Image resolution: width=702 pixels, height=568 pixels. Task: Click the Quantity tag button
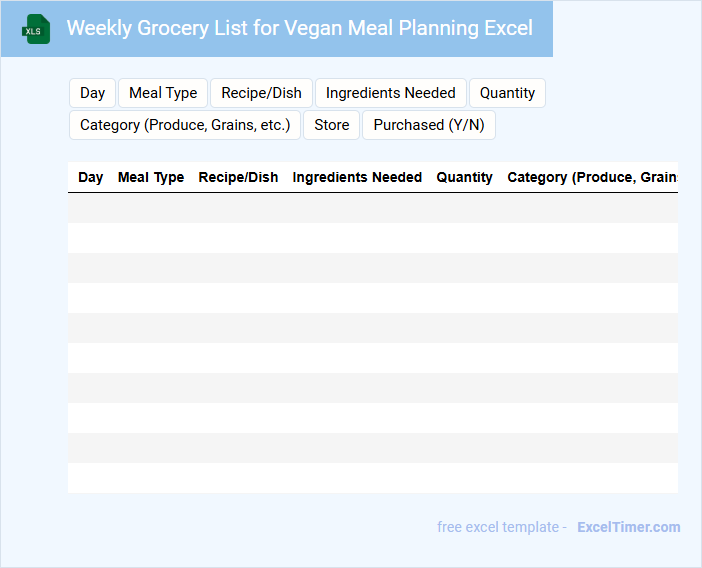507,93
